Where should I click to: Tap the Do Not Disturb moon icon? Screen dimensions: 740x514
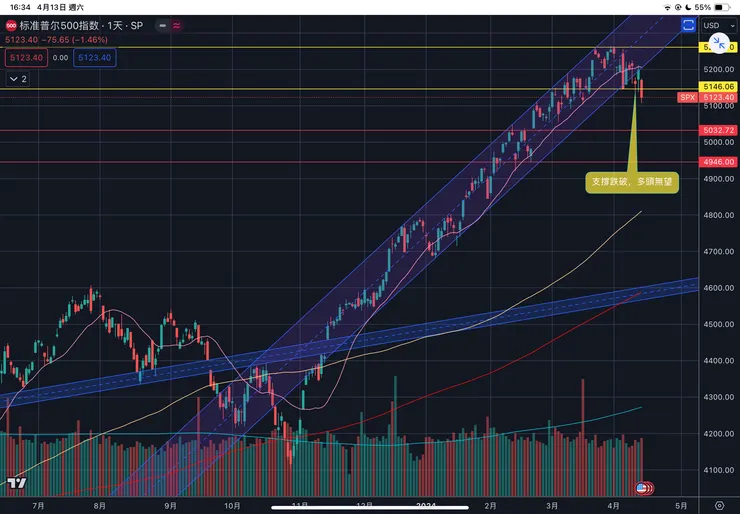point(688,7)
